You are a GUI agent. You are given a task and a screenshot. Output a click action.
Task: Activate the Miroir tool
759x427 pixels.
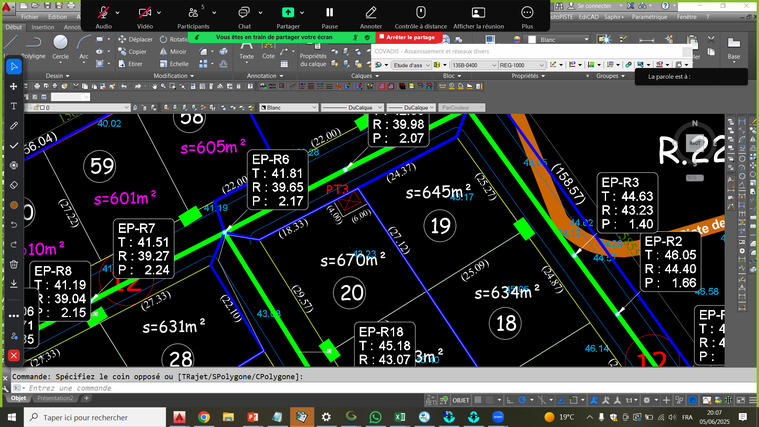tap(174, 50)
